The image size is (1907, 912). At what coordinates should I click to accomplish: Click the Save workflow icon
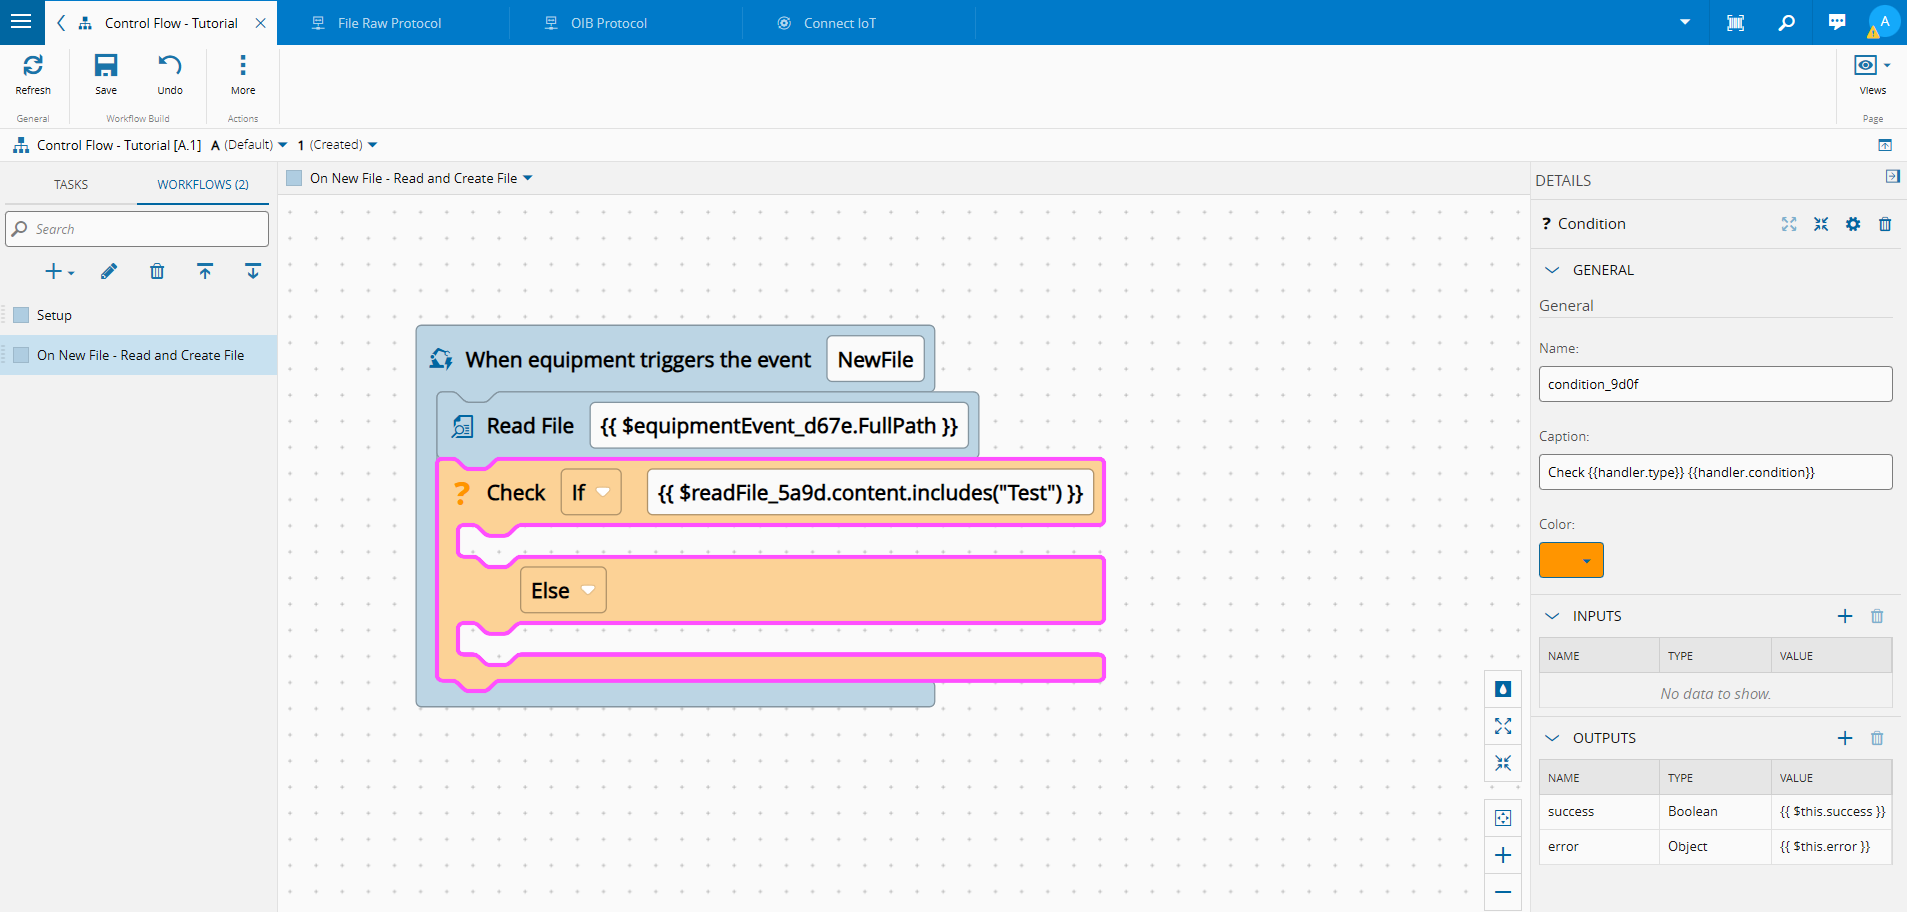point(106,66)
